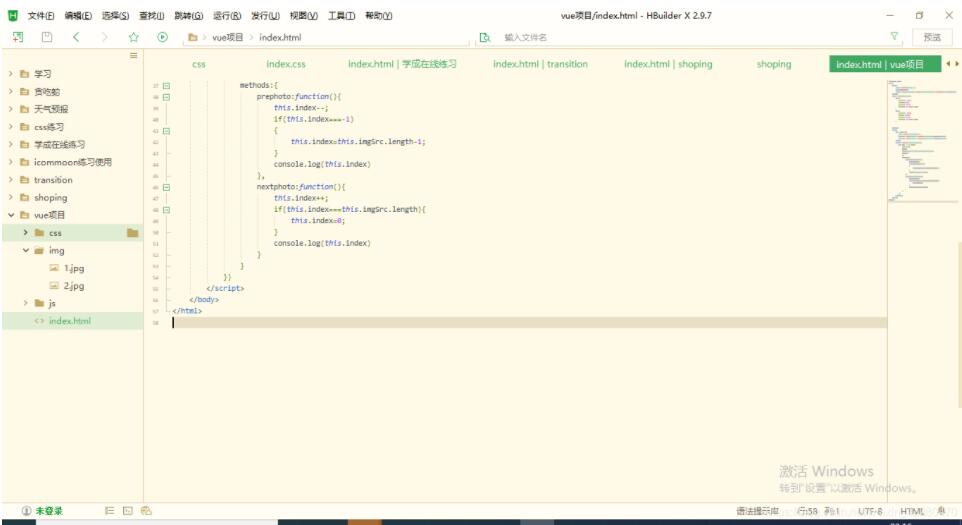
Task: Toggle fold marker on prephoto function line
Action: click(x=166, y=97)
